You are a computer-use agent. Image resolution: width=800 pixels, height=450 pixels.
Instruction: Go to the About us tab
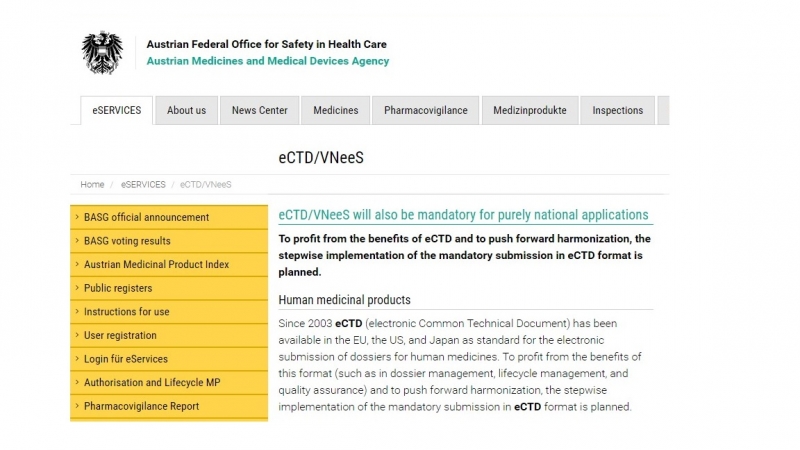pyautogui.click(x=186, y=110)
